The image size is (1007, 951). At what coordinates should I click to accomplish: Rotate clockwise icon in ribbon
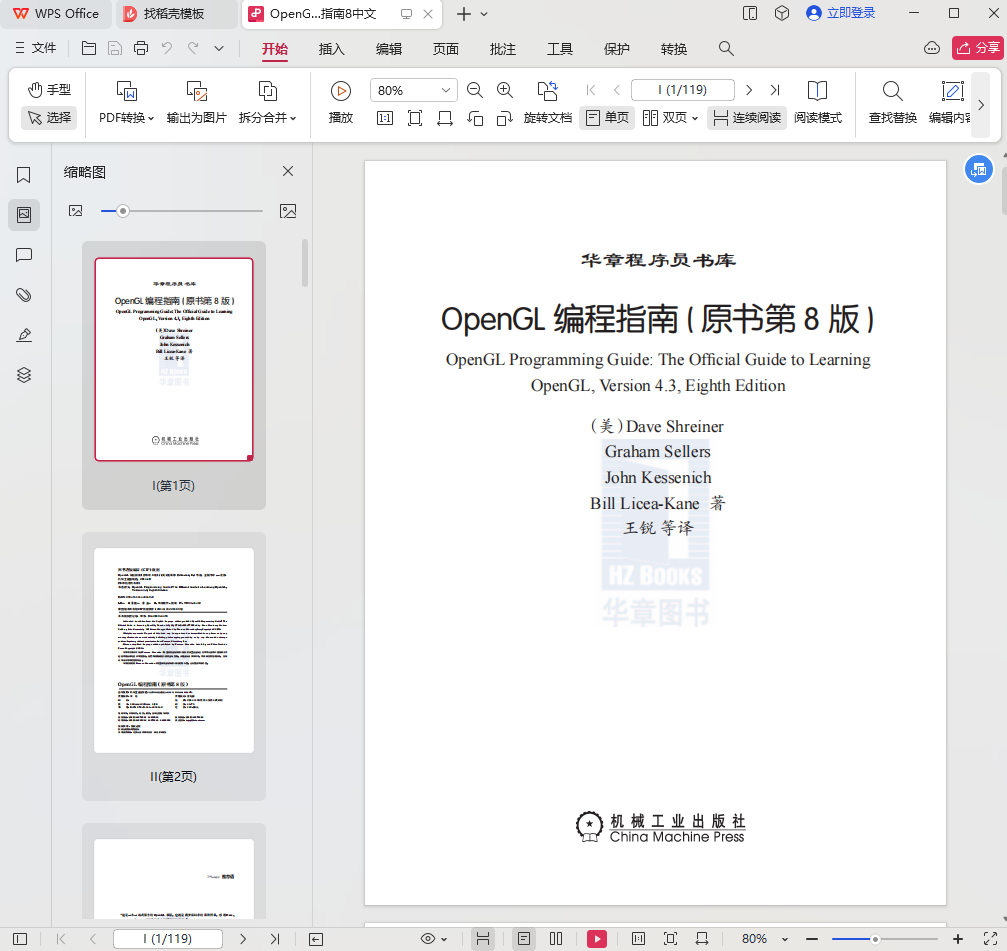point(505,118)
